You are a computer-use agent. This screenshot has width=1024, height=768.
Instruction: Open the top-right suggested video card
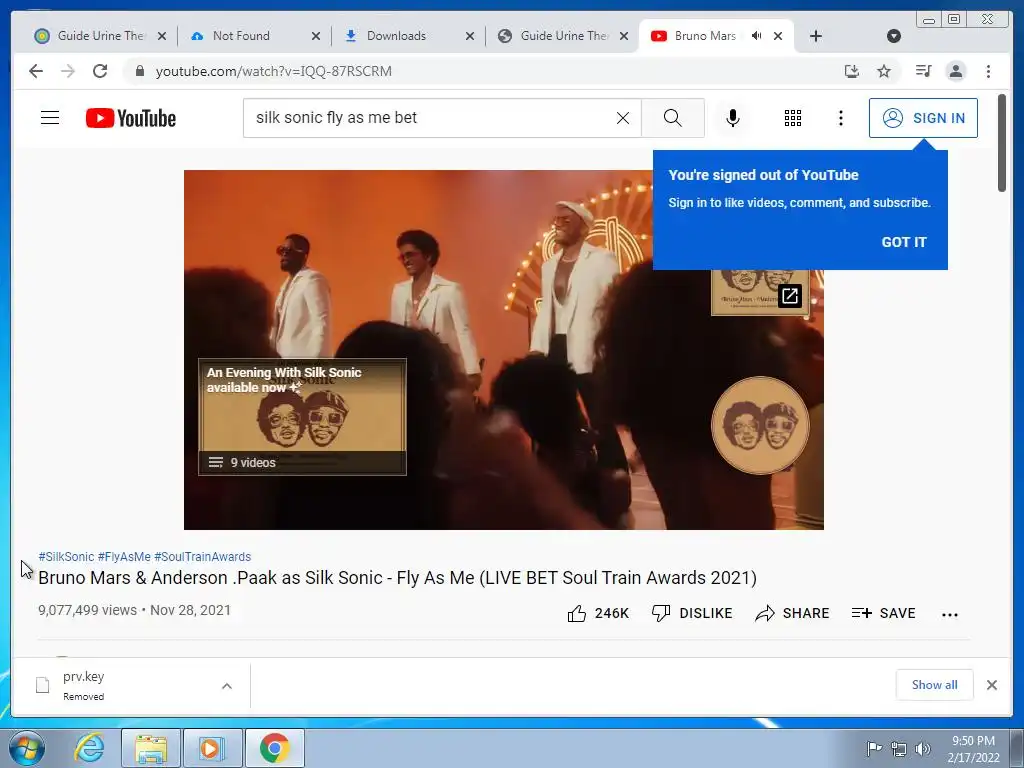760,293
